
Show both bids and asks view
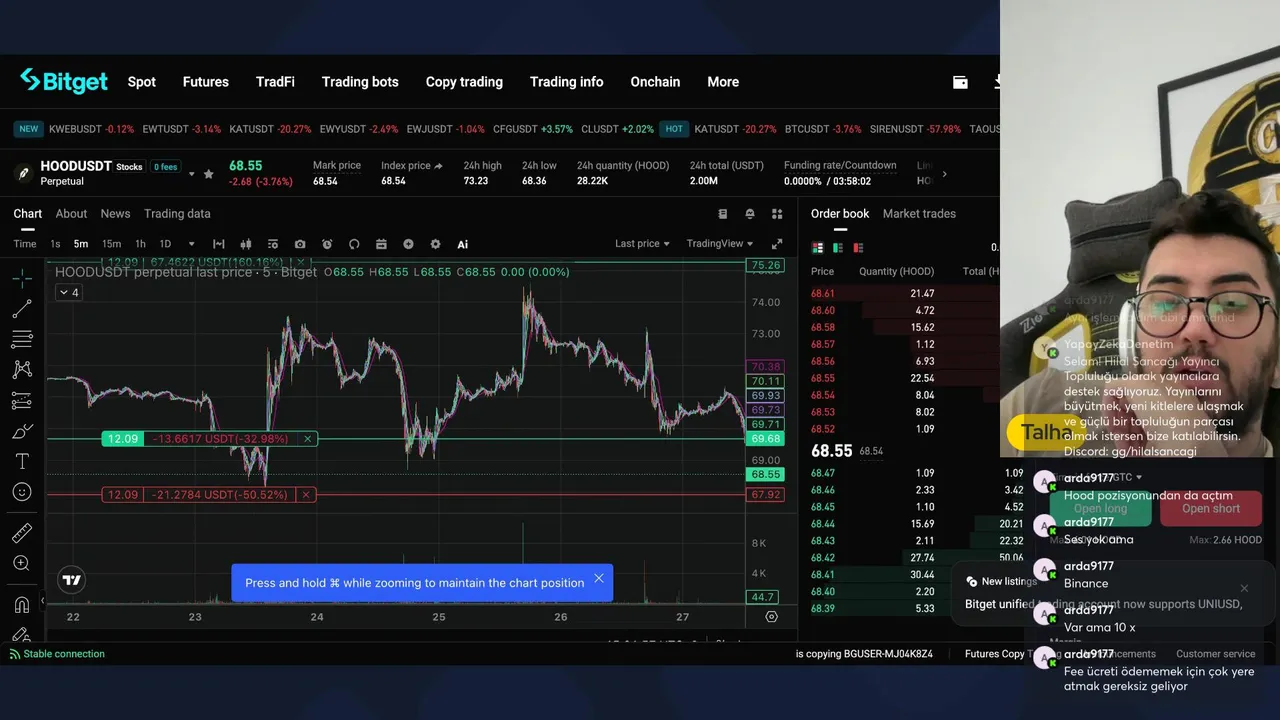click(817, 248)
